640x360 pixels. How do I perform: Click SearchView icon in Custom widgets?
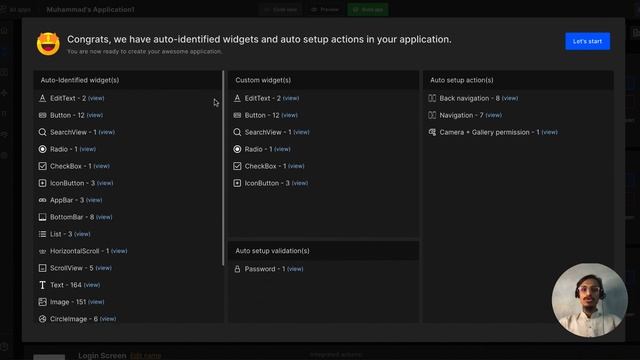click(237, 132)
